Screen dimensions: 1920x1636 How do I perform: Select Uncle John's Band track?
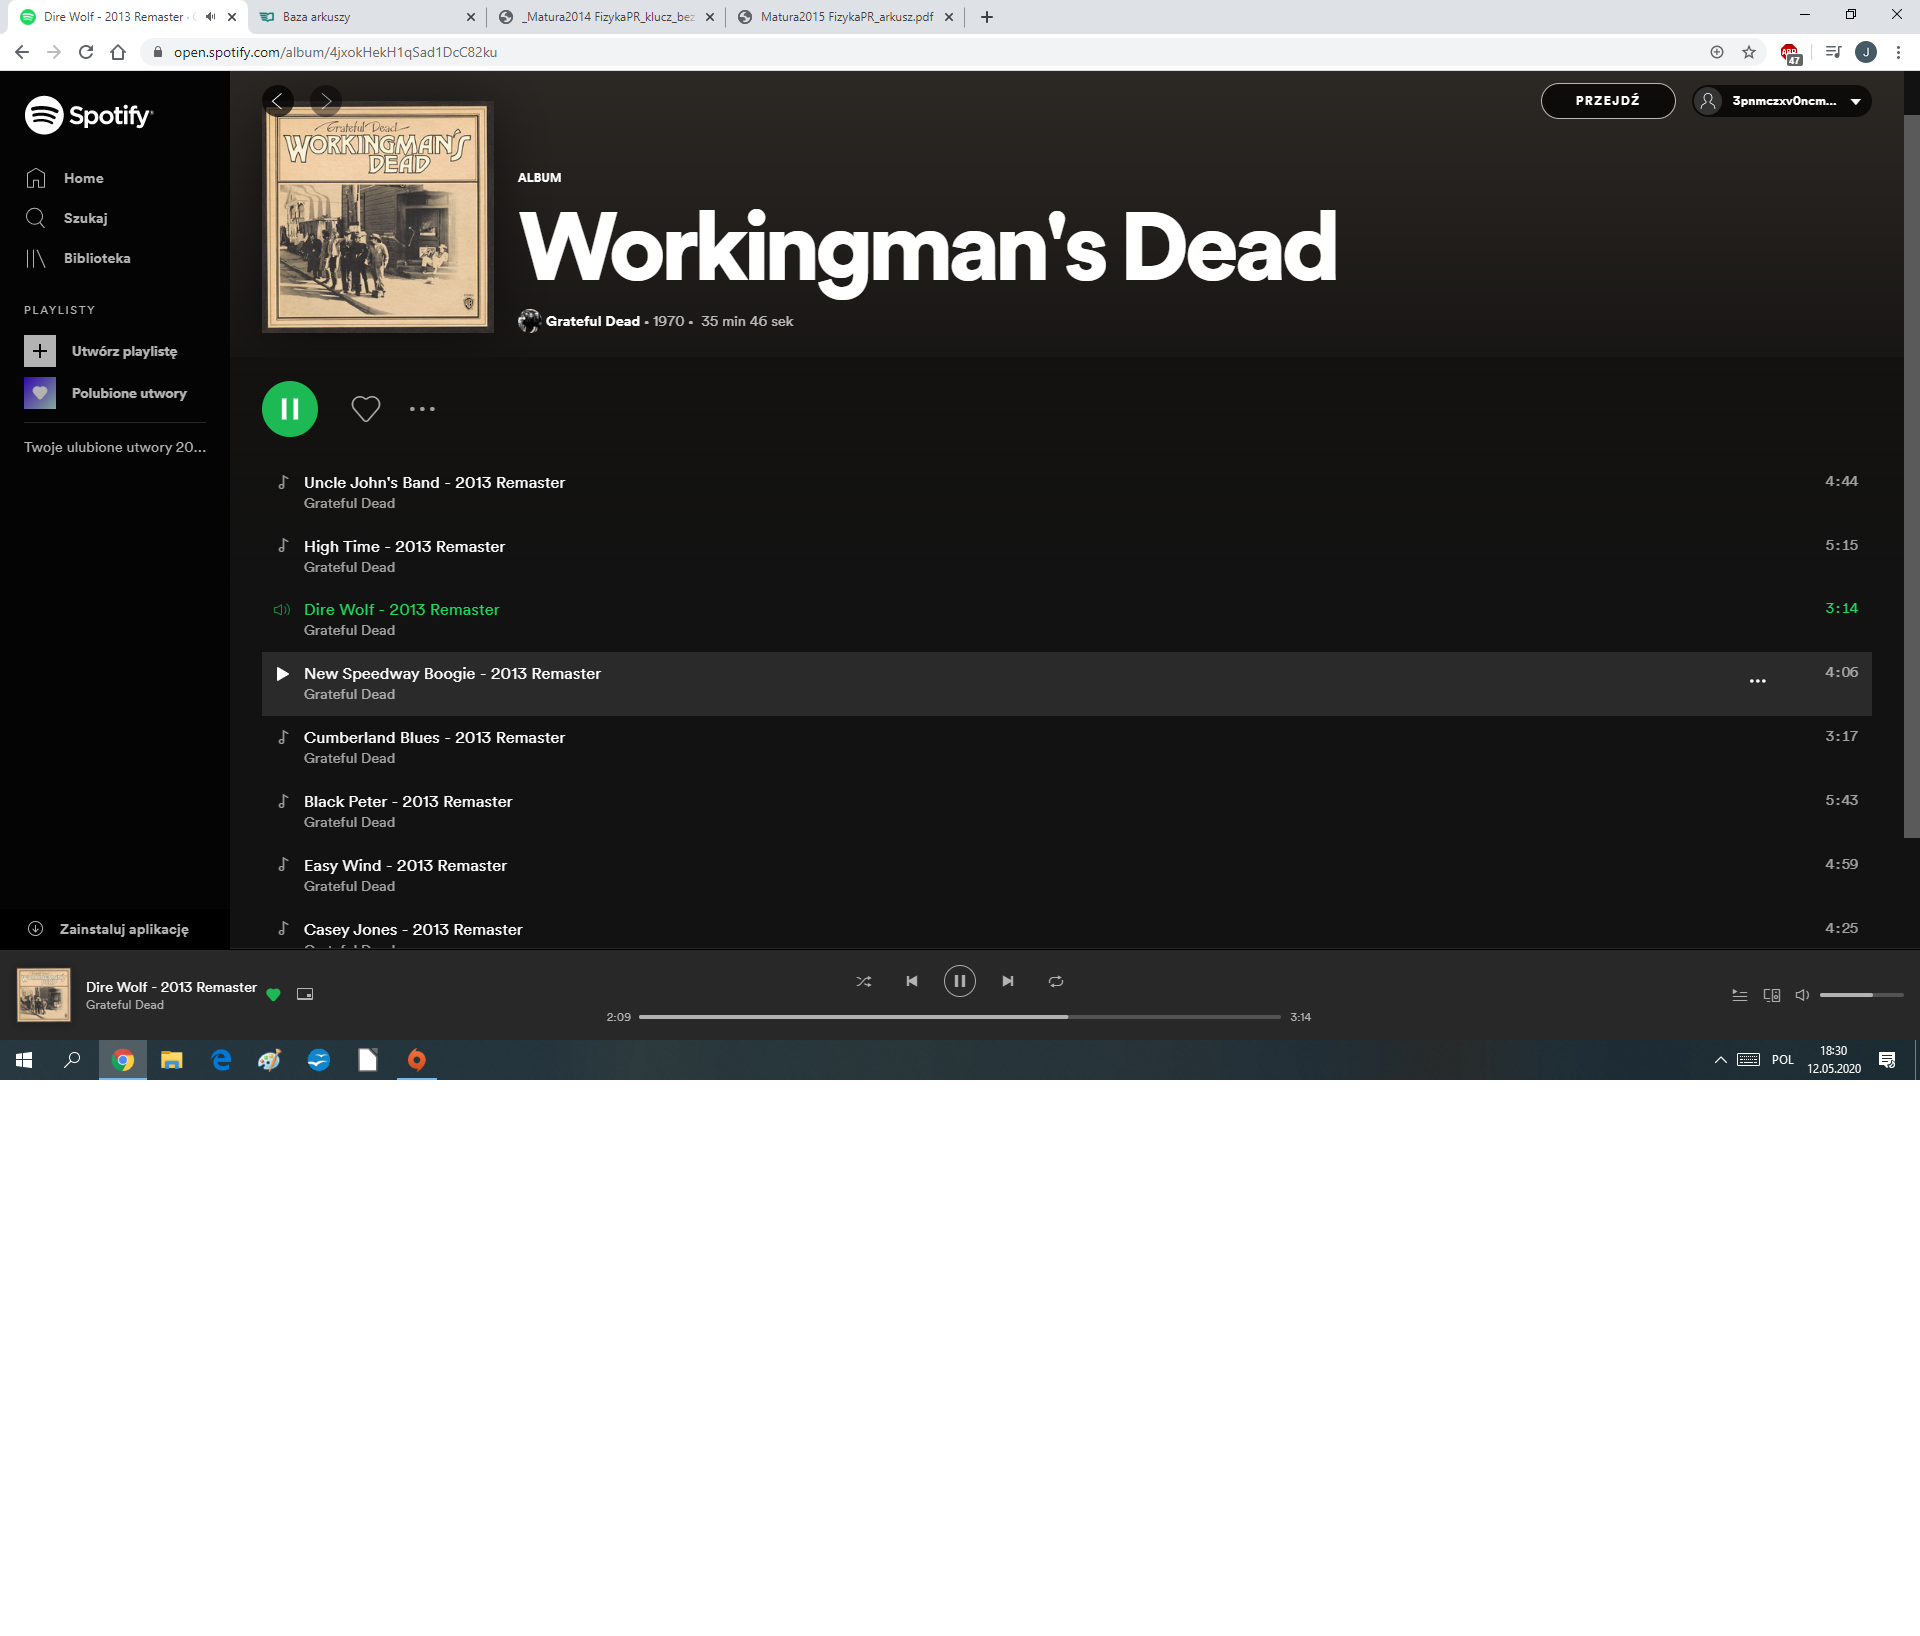pyautogui.click(x=1067, y=492)
